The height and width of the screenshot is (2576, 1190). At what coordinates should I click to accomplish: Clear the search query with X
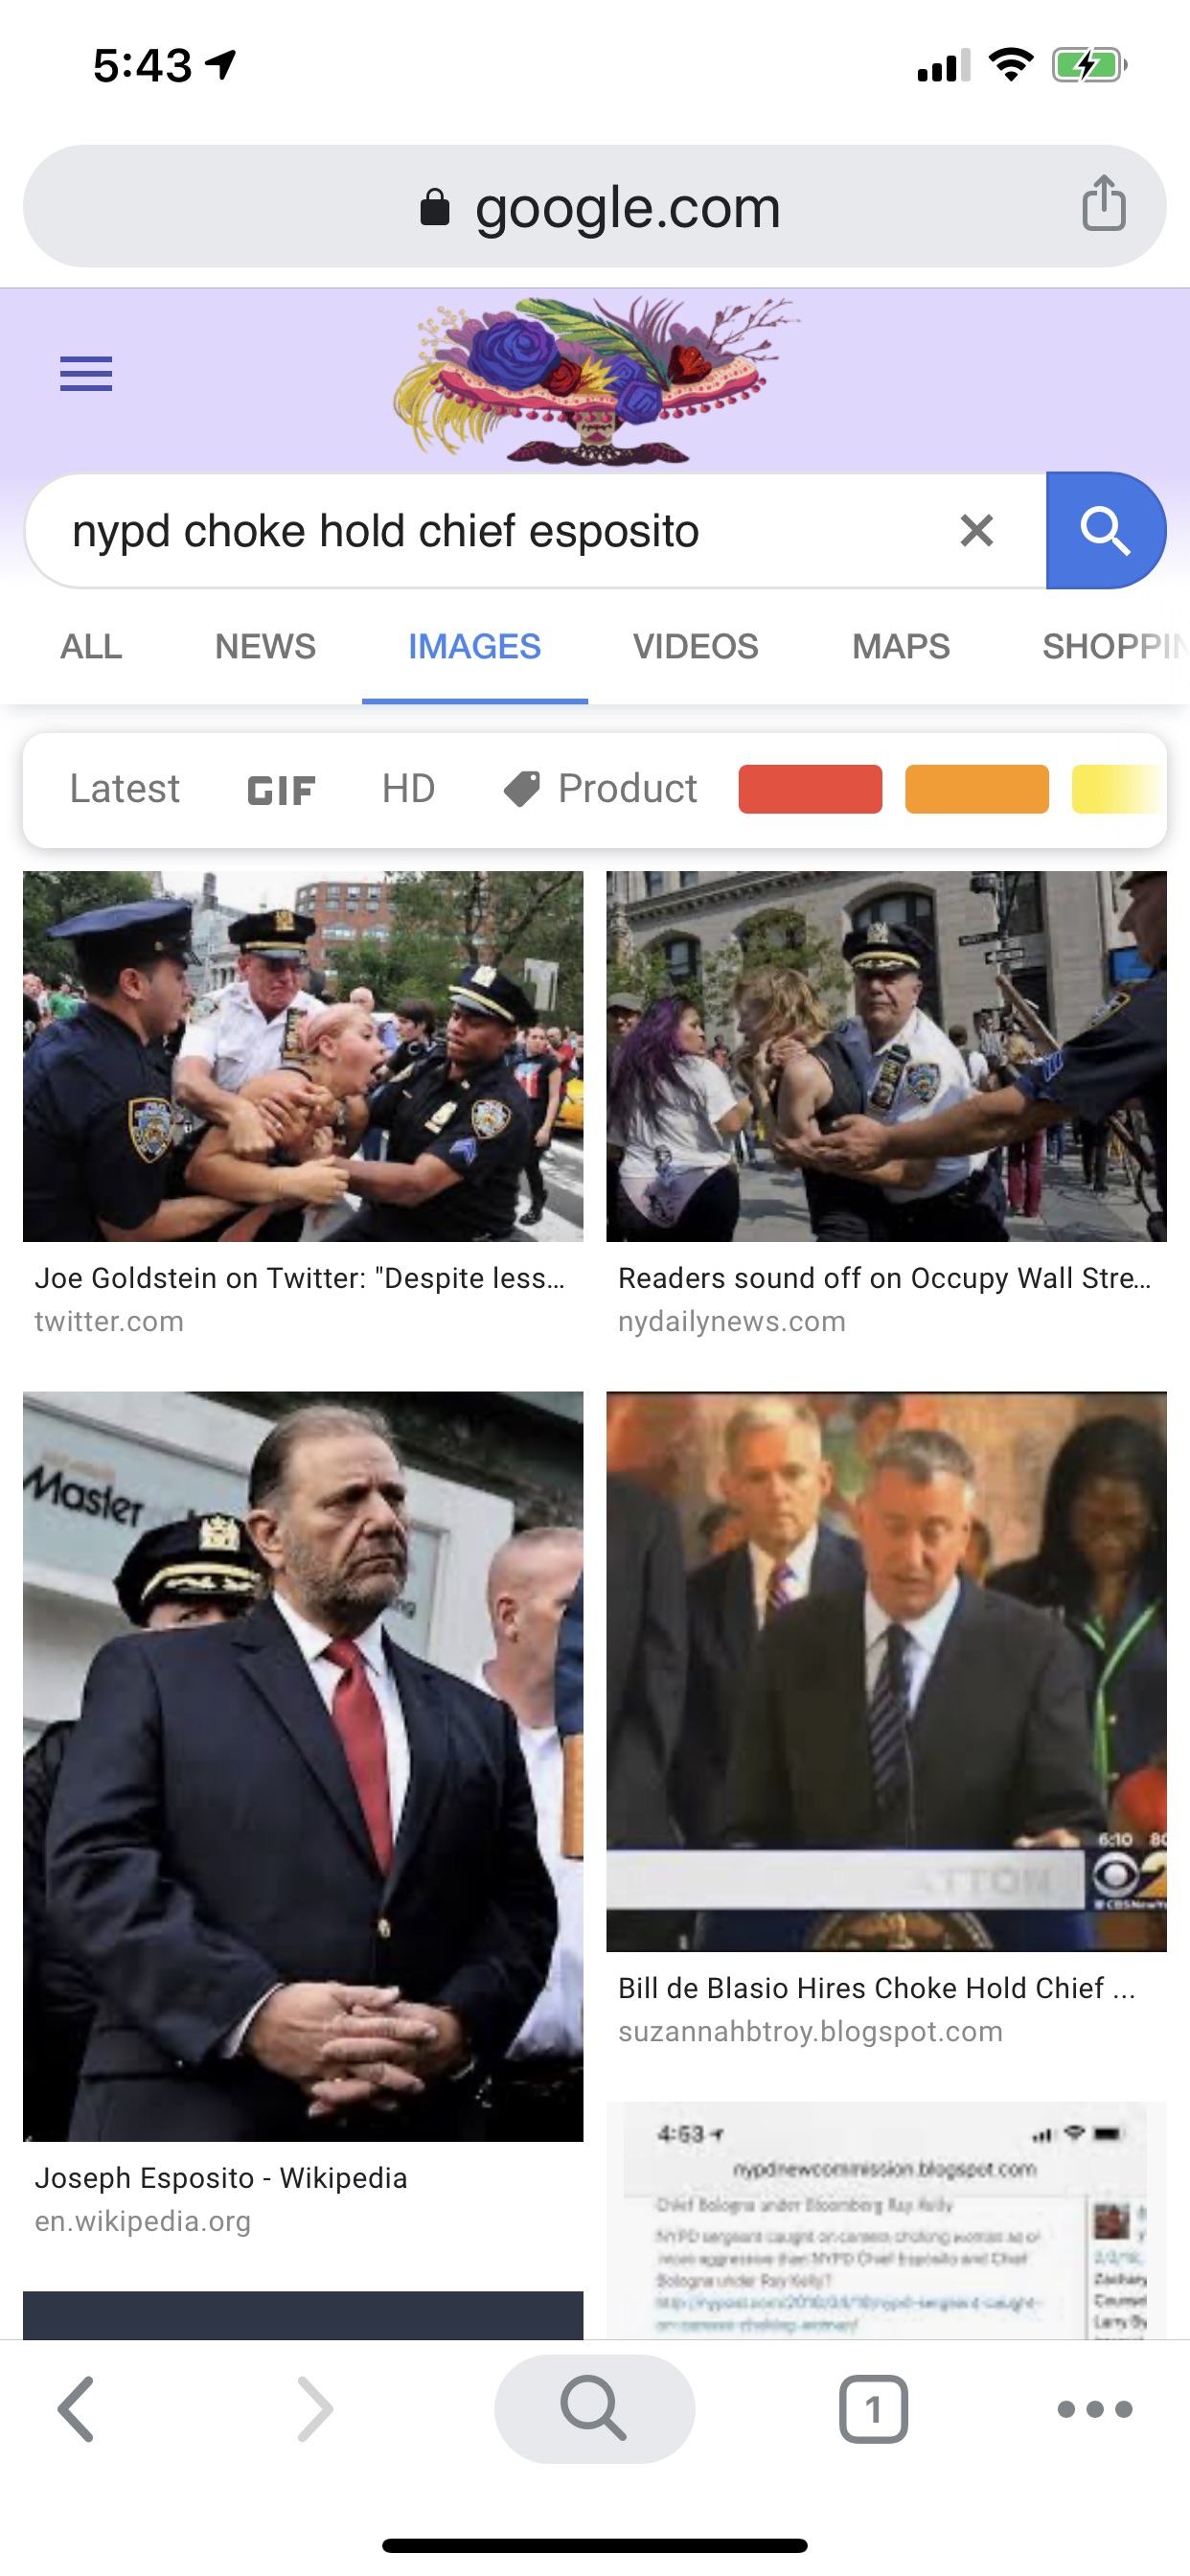click(976, 530)
